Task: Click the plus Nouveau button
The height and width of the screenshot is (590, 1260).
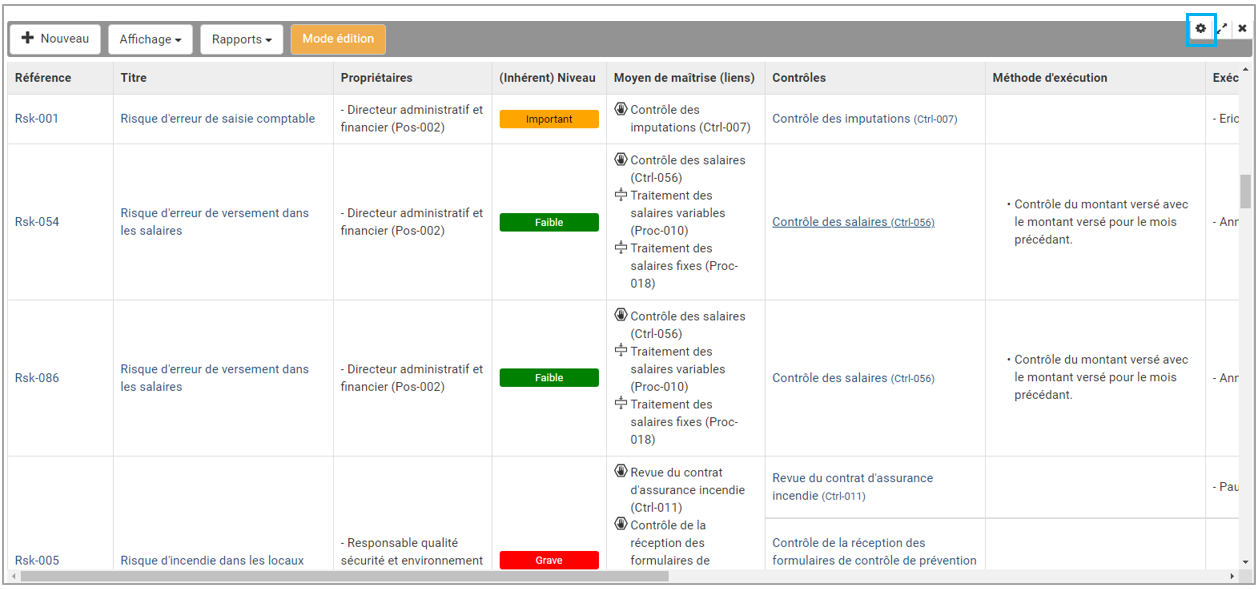Action: coord(55,39)
